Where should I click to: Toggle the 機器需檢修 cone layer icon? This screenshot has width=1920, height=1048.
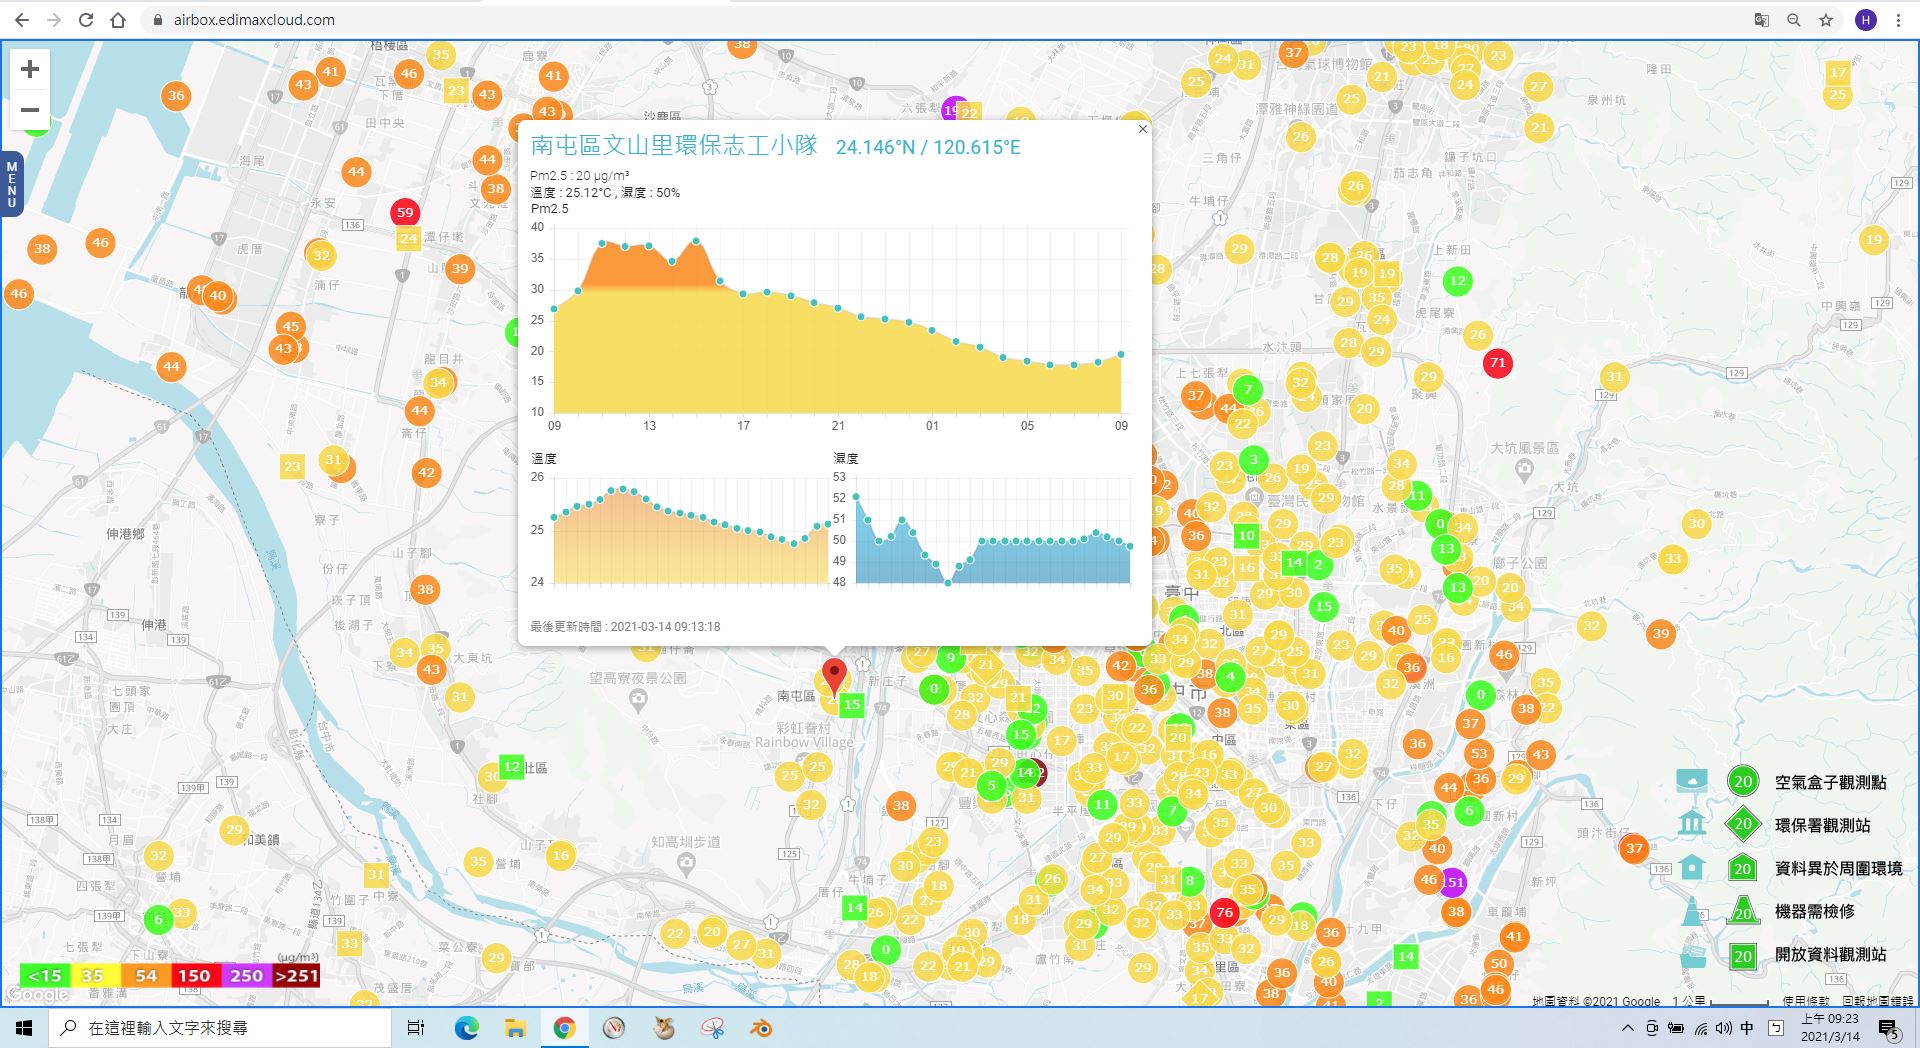tap(1691, 911)
